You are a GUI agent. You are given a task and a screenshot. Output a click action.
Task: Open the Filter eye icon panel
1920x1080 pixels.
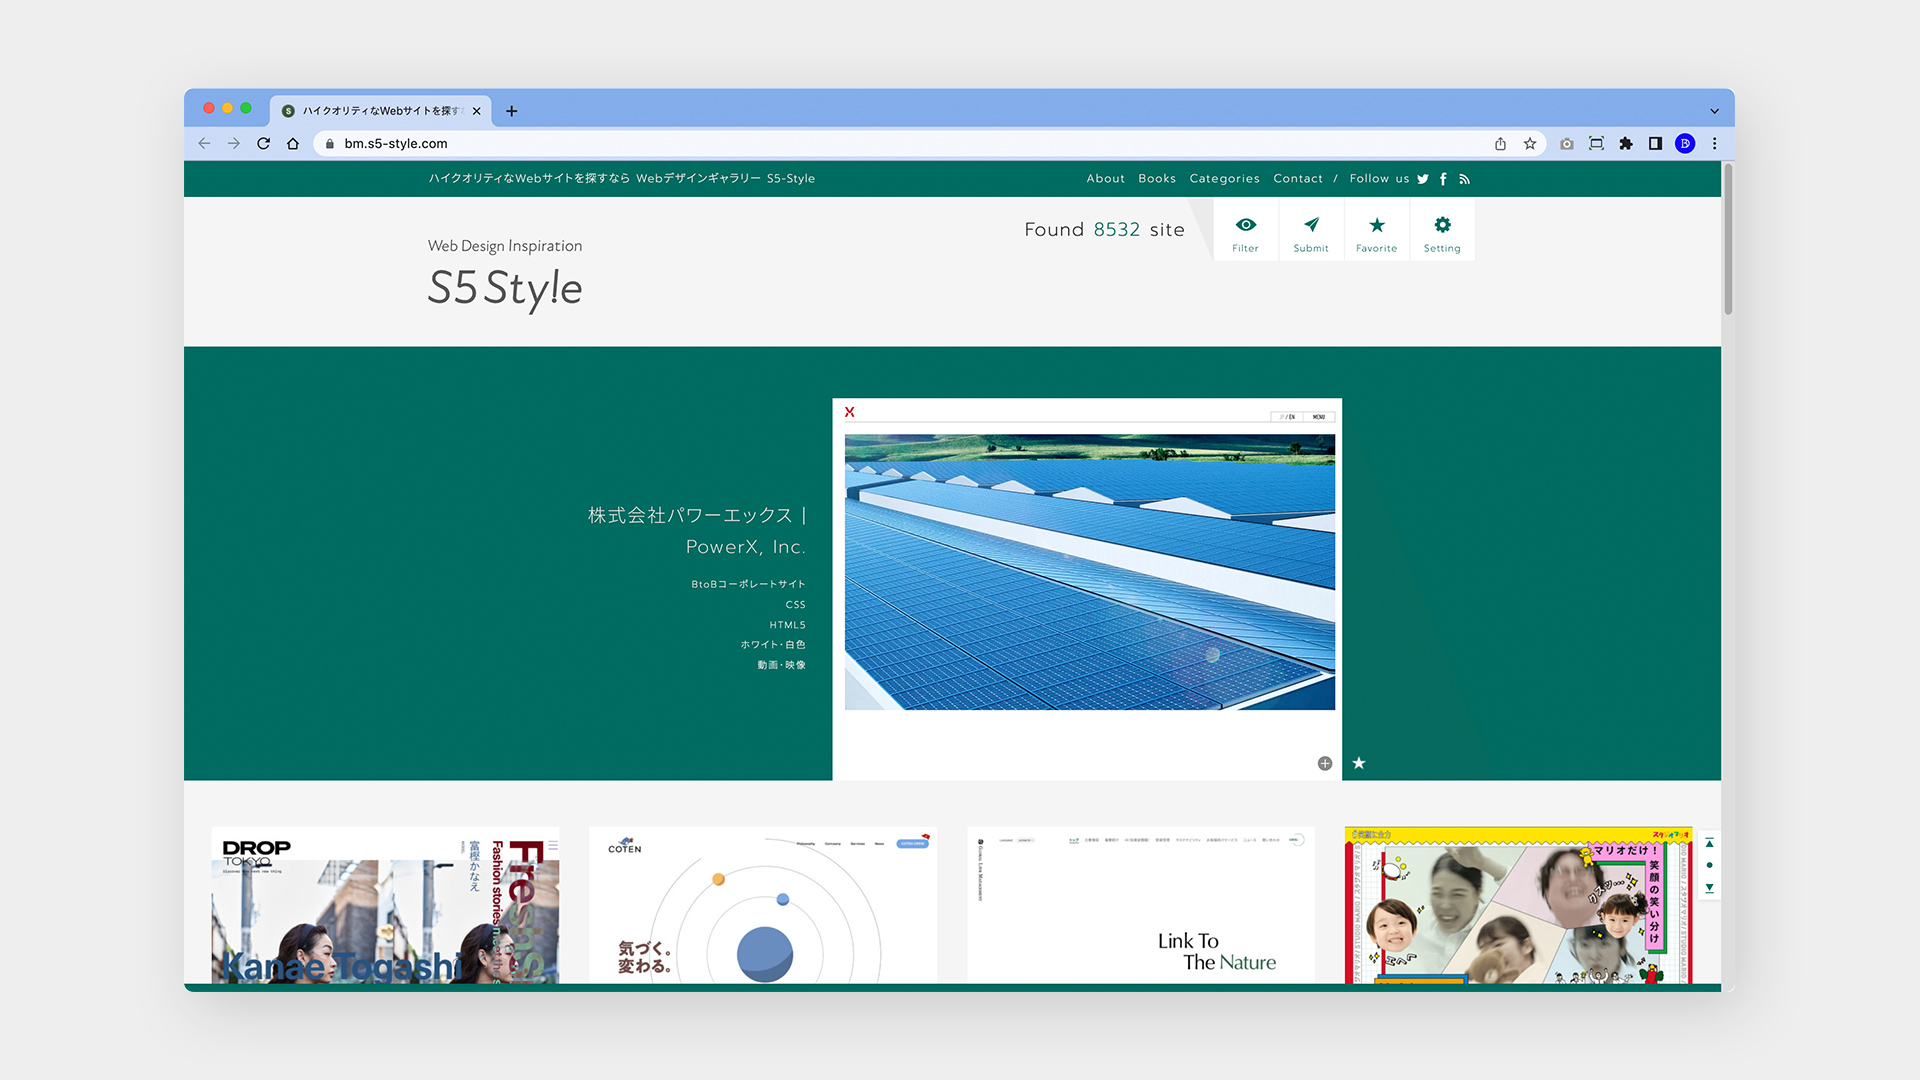click(x=1245, y=230)
